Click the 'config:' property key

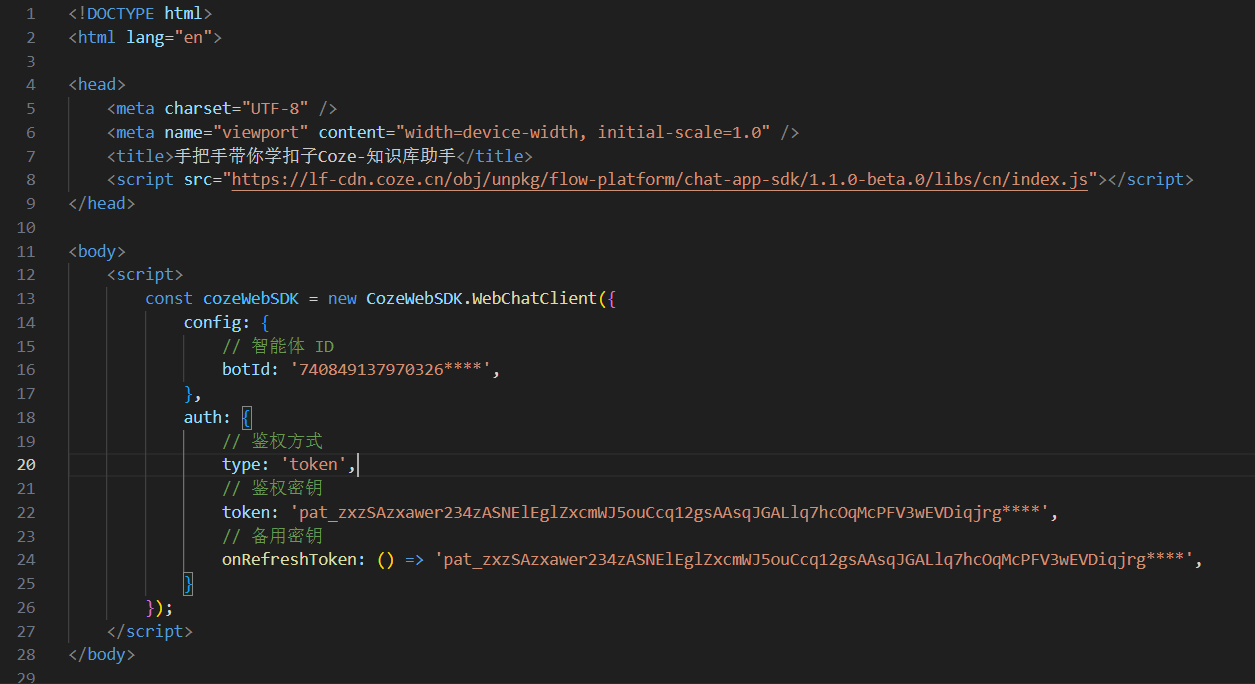pos(217,323)
